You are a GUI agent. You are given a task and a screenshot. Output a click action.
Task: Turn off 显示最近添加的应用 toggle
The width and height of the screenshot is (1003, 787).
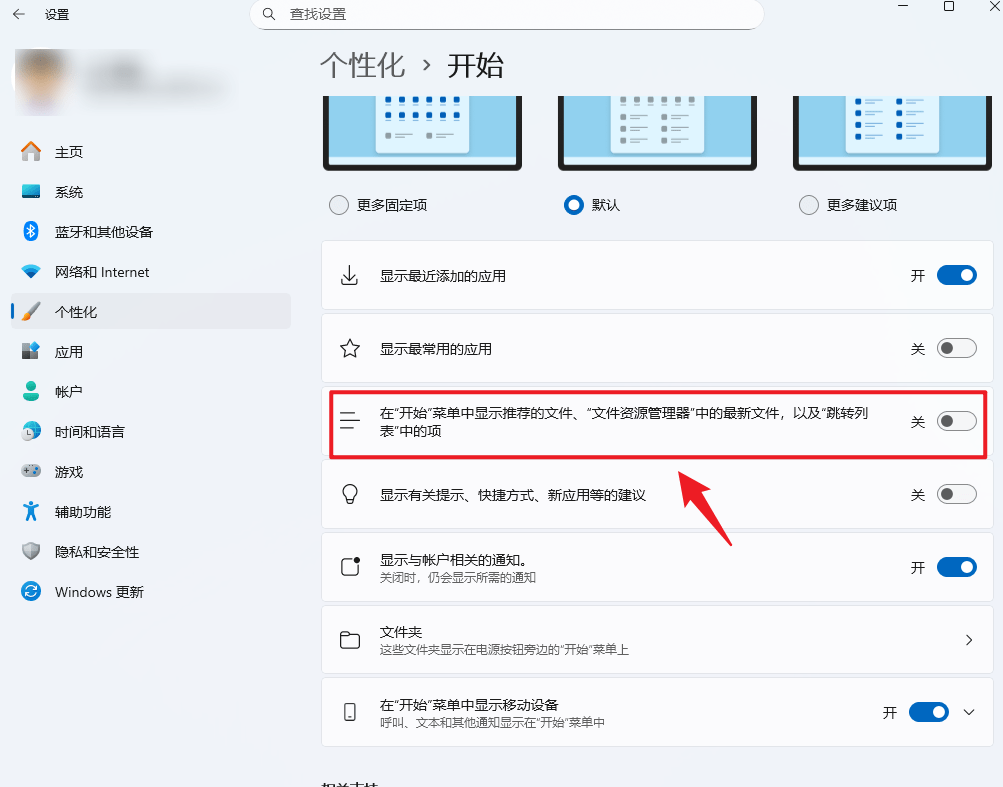956,276
